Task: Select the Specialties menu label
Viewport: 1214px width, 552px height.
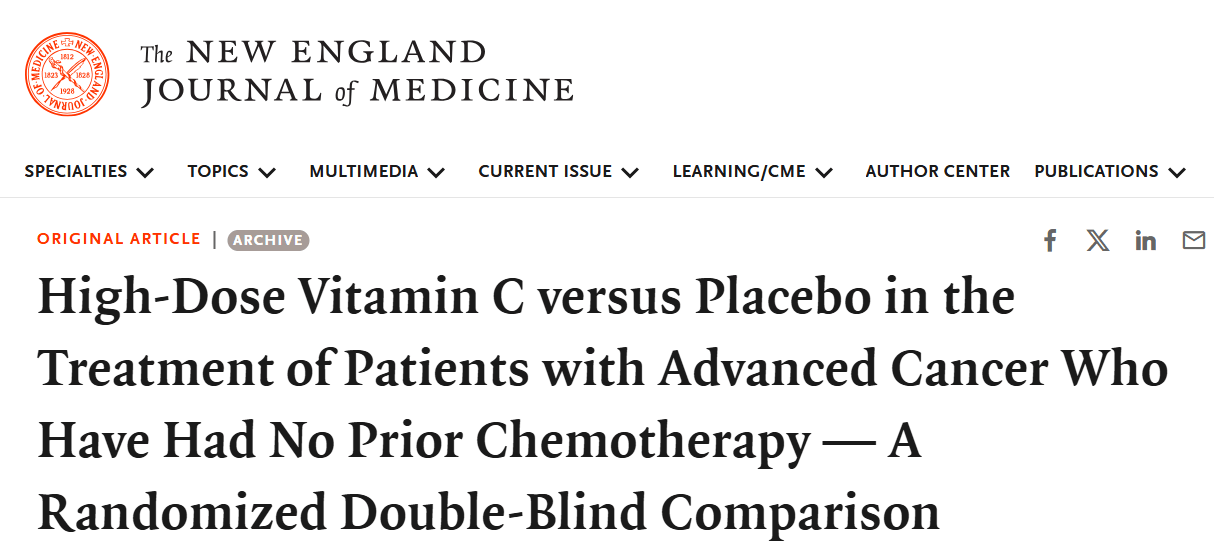Action: tap(76, 171)
